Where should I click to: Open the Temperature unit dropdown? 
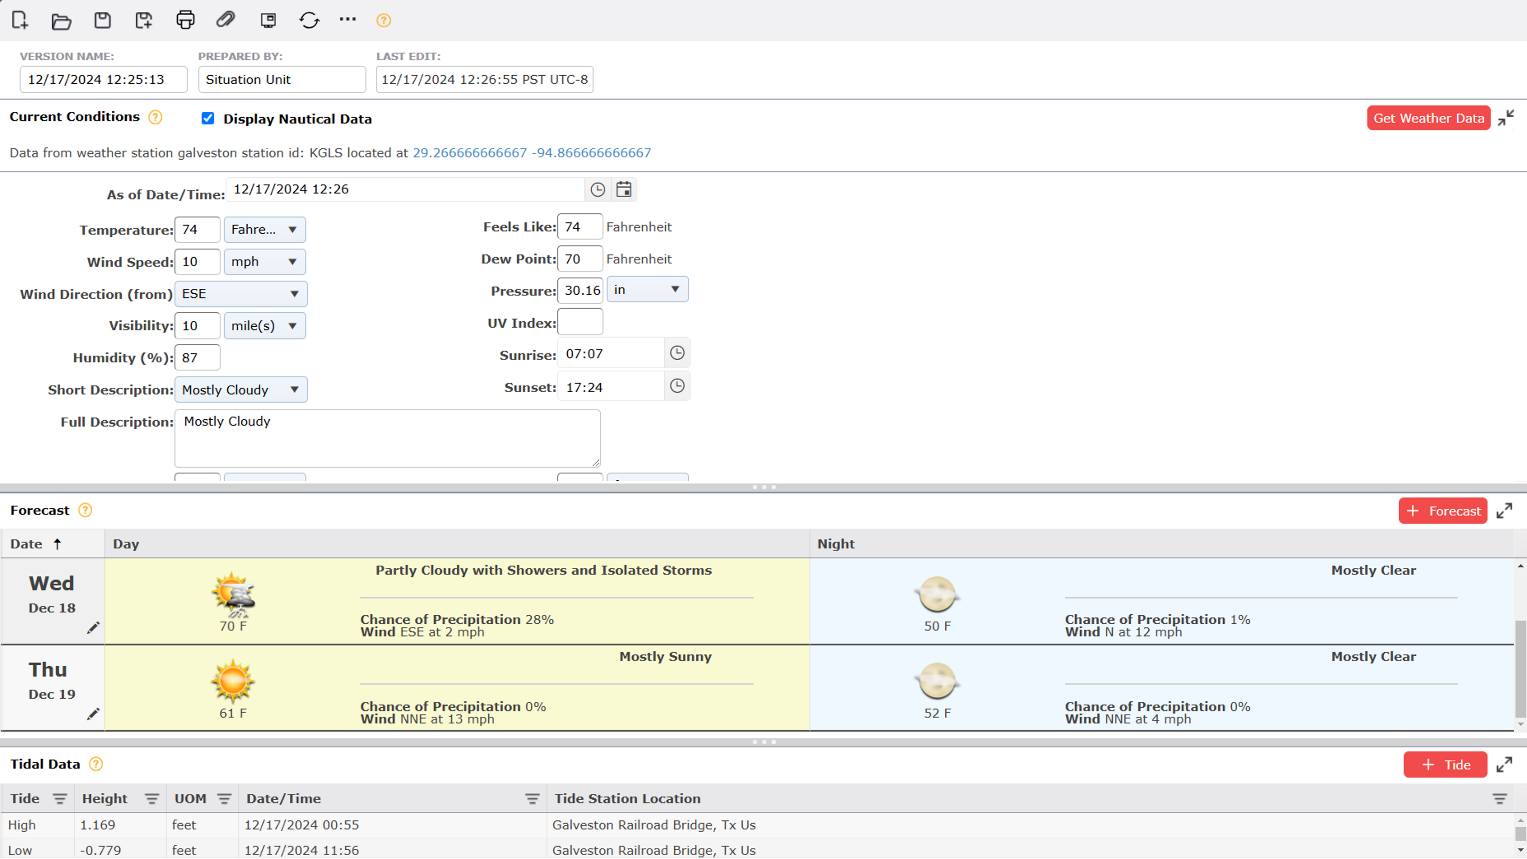click(x=263, y=229)
